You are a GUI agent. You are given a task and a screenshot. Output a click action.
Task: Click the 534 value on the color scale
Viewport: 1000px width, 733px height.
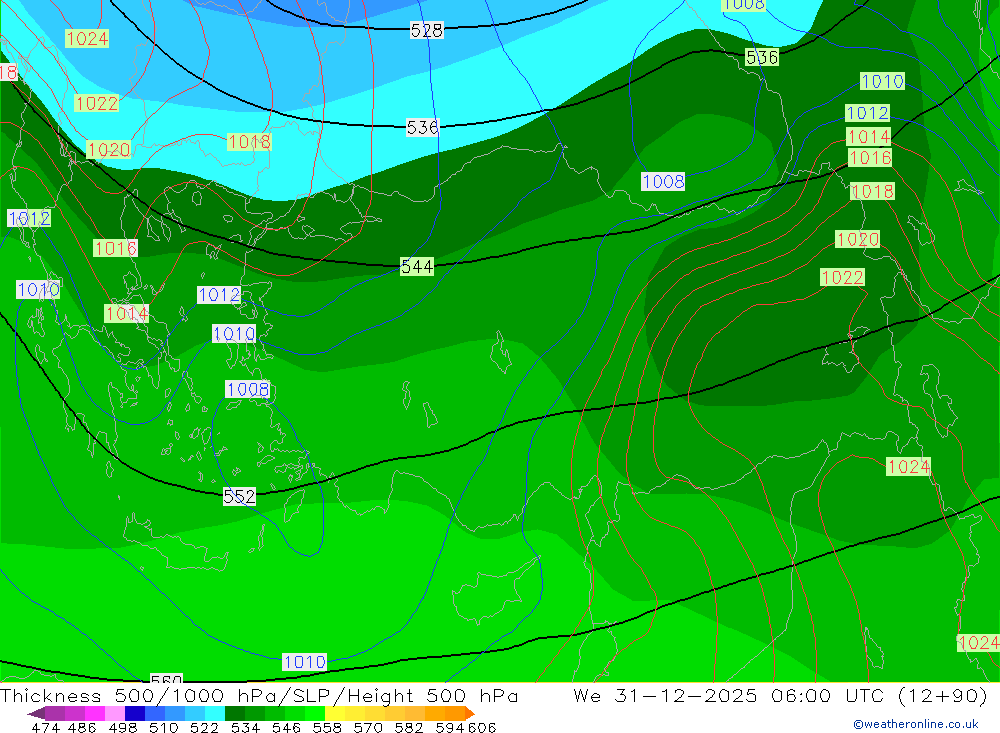245,727
